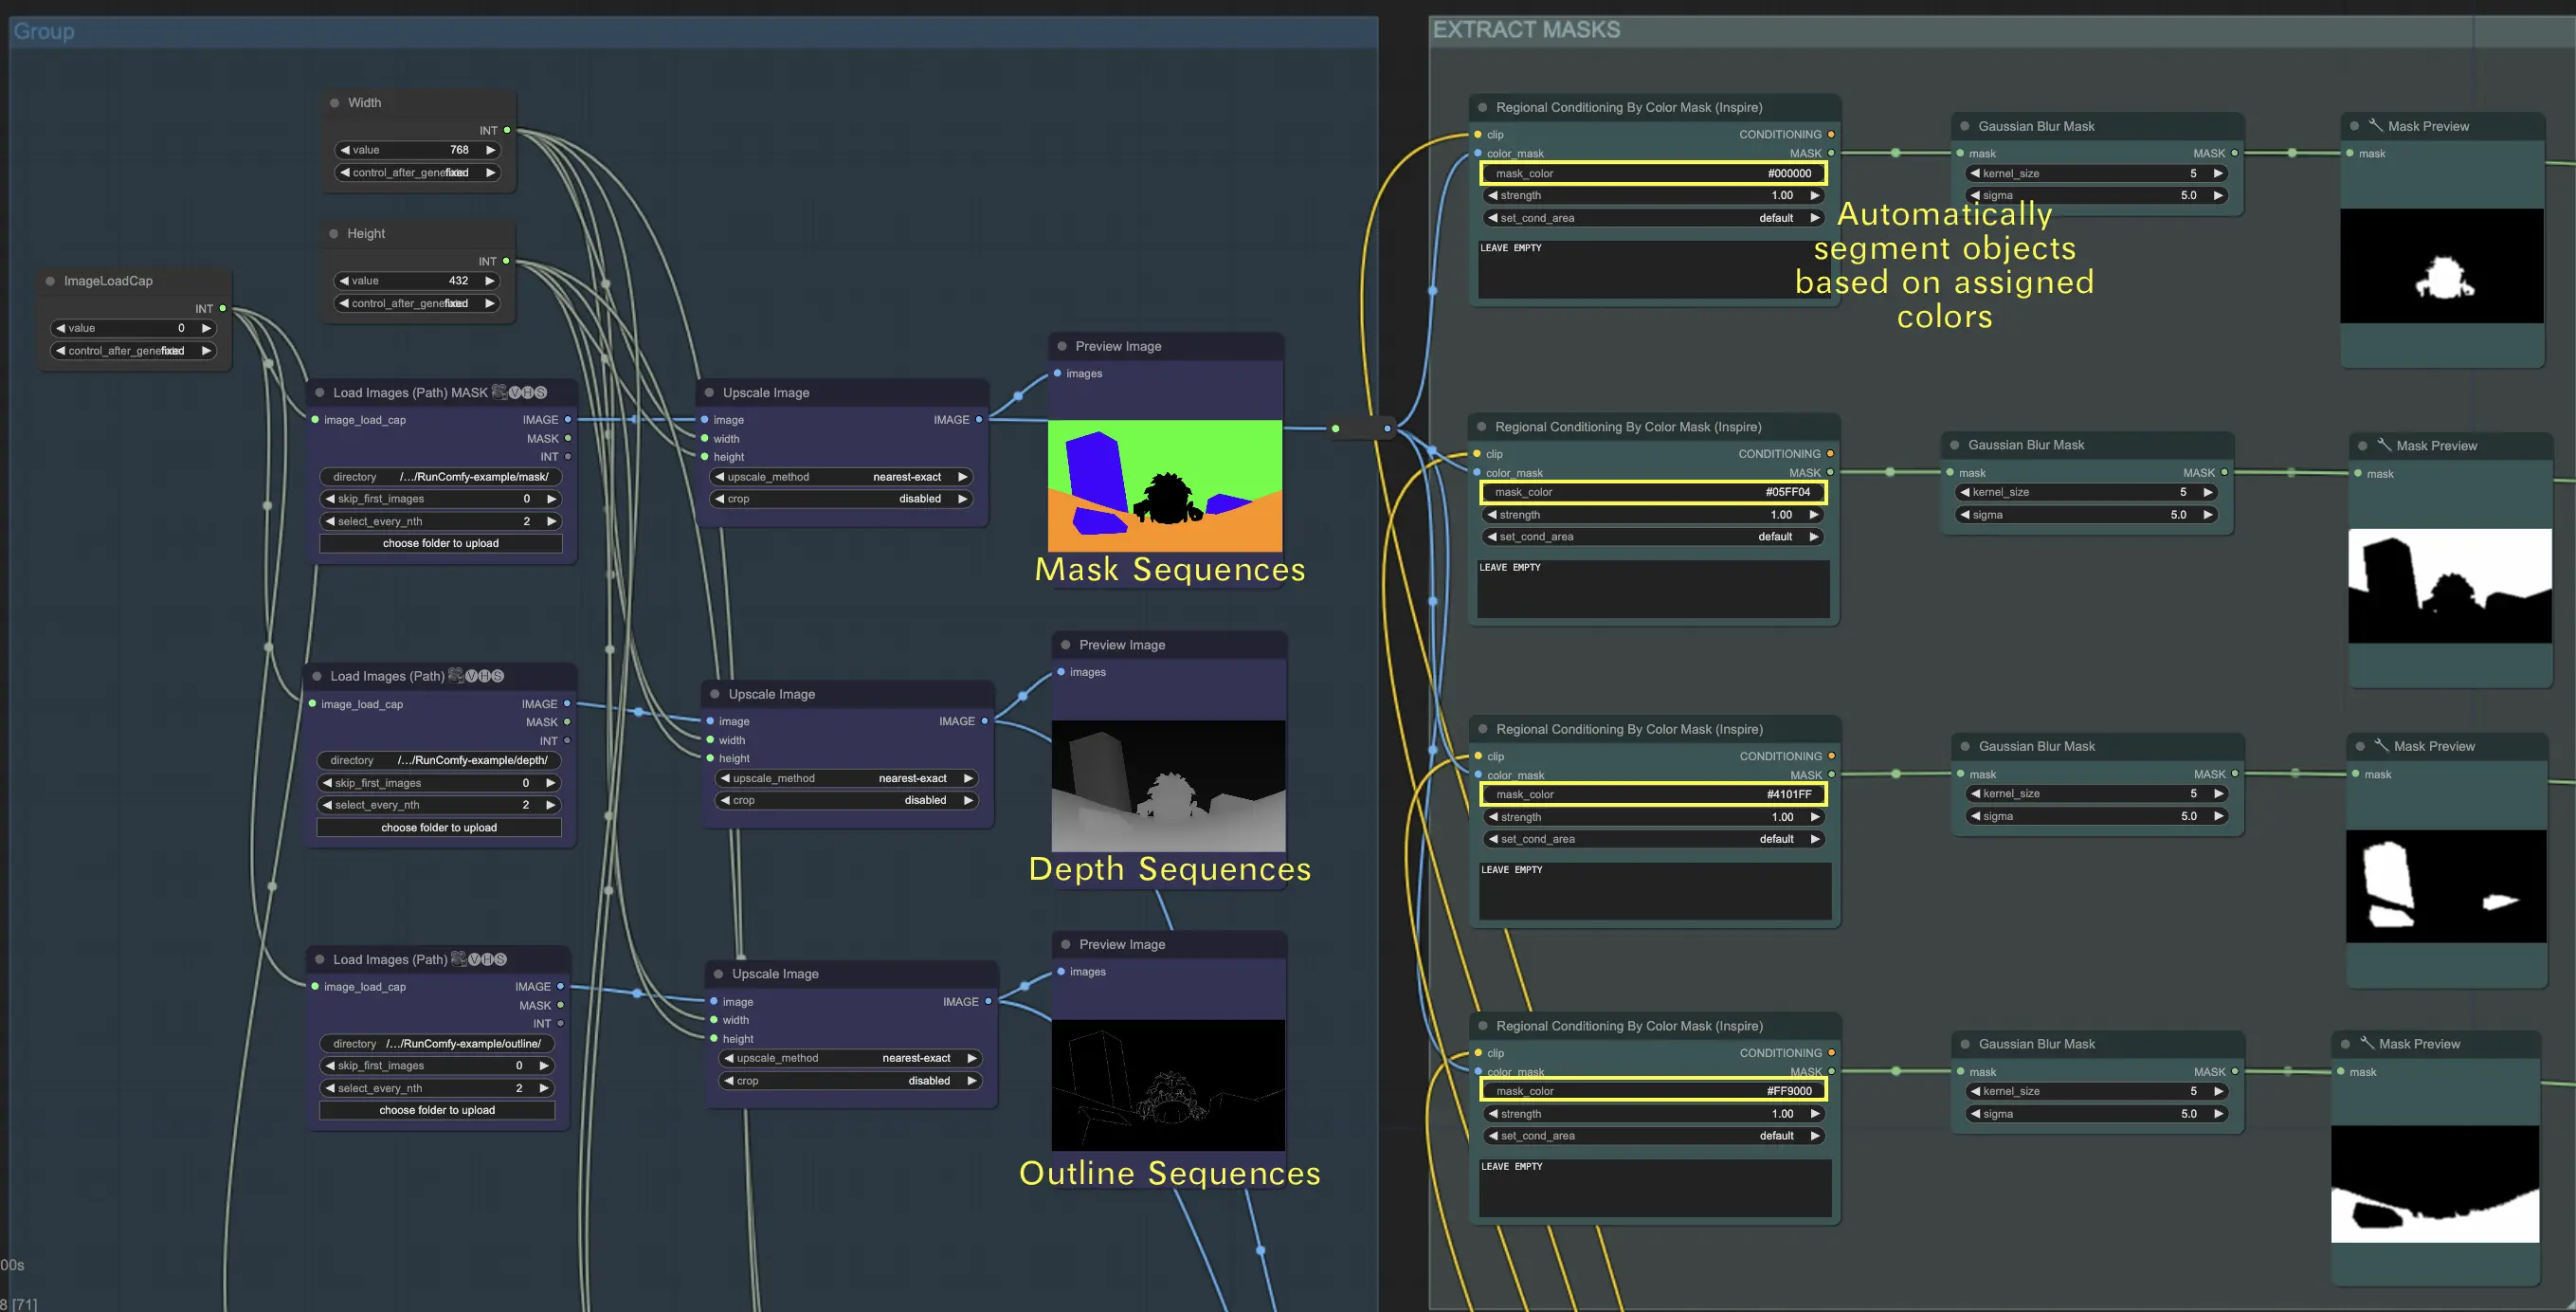
Task: Increase select_every_nth in mask loader
Action: (551, 522)
